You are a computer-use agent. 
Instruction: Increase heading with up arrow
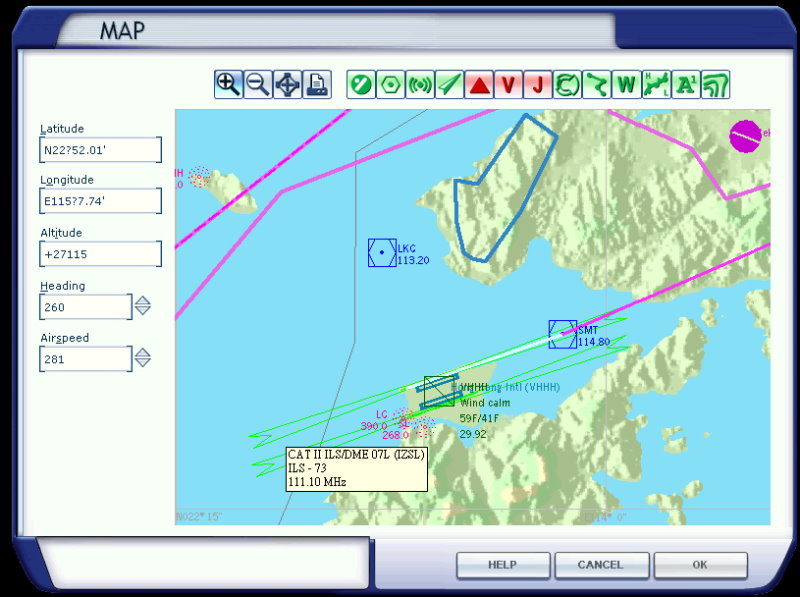[x=143, y=301]
